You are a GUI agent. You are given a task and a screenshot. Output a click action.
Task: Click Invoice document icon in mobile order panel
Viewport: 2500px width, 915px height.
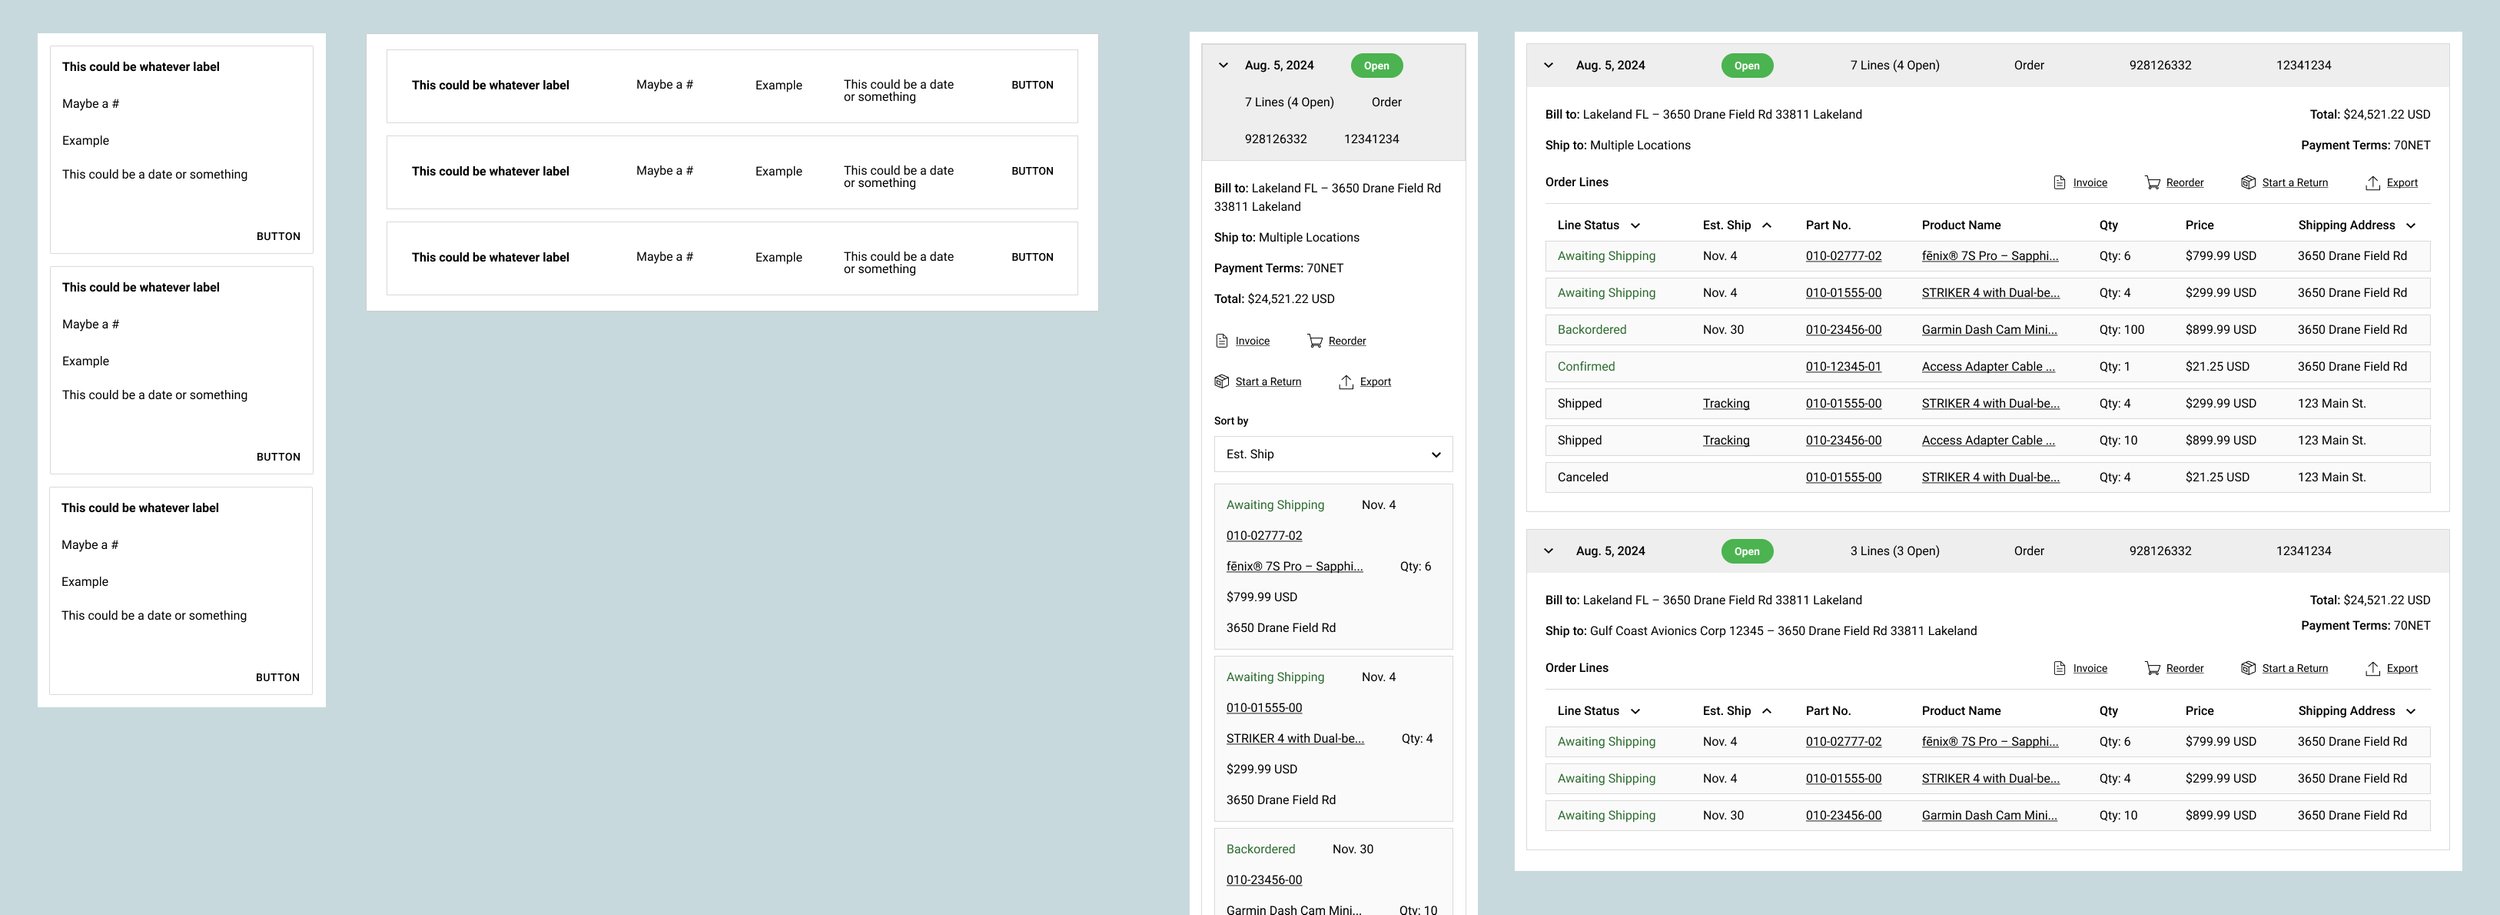coord(1221,341)
